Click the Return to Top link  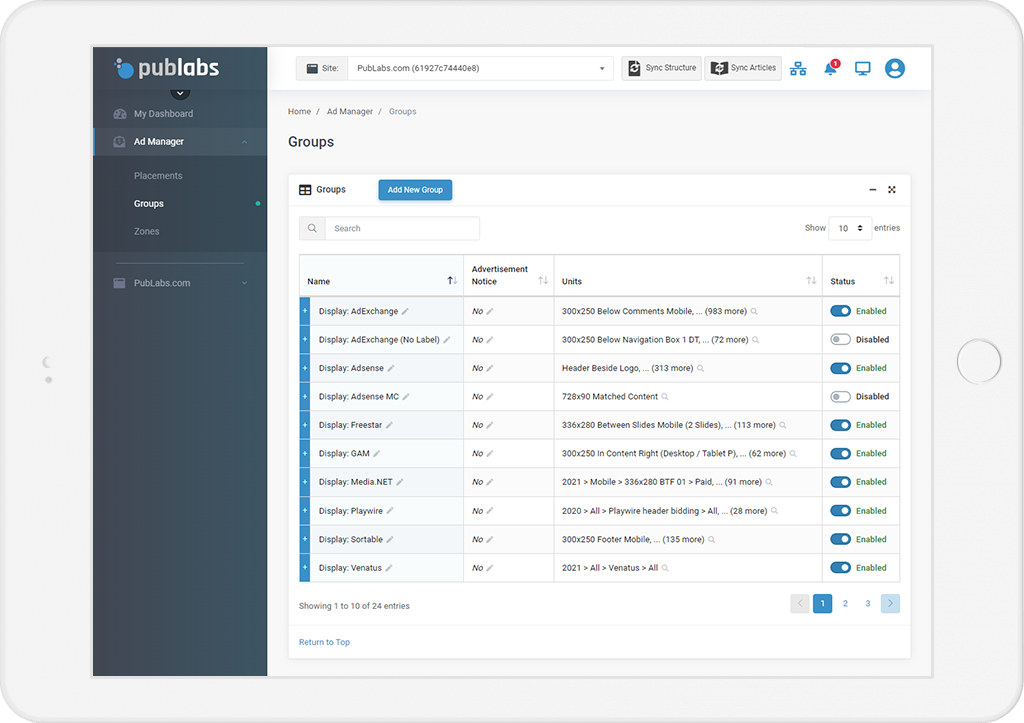pyautogui.click(x=324, y=642)
